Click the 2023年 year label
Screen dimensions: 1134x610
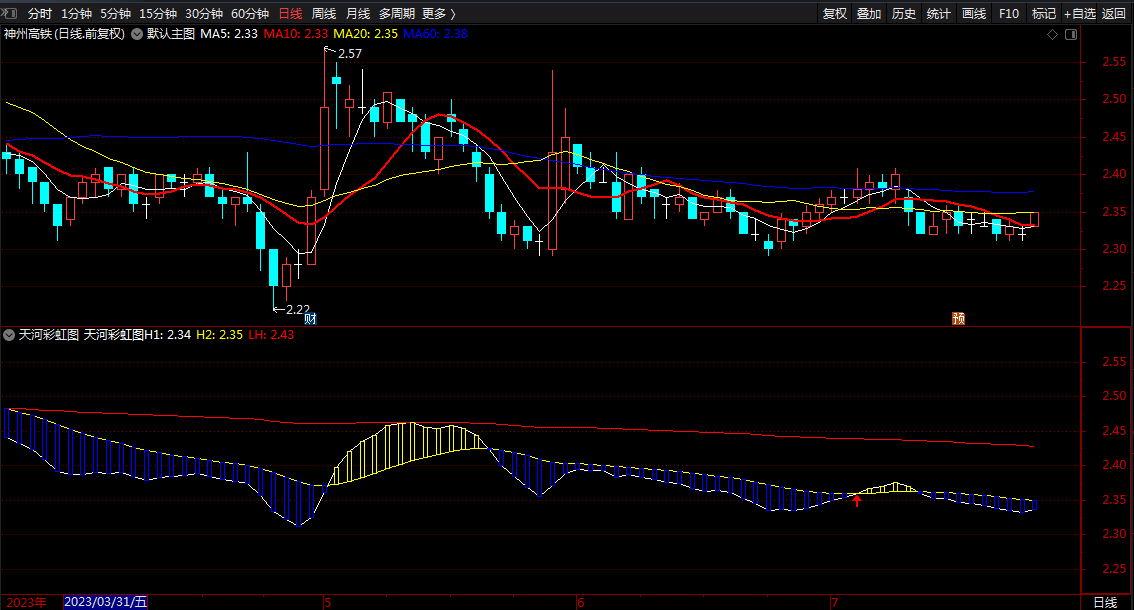[26, 602]
